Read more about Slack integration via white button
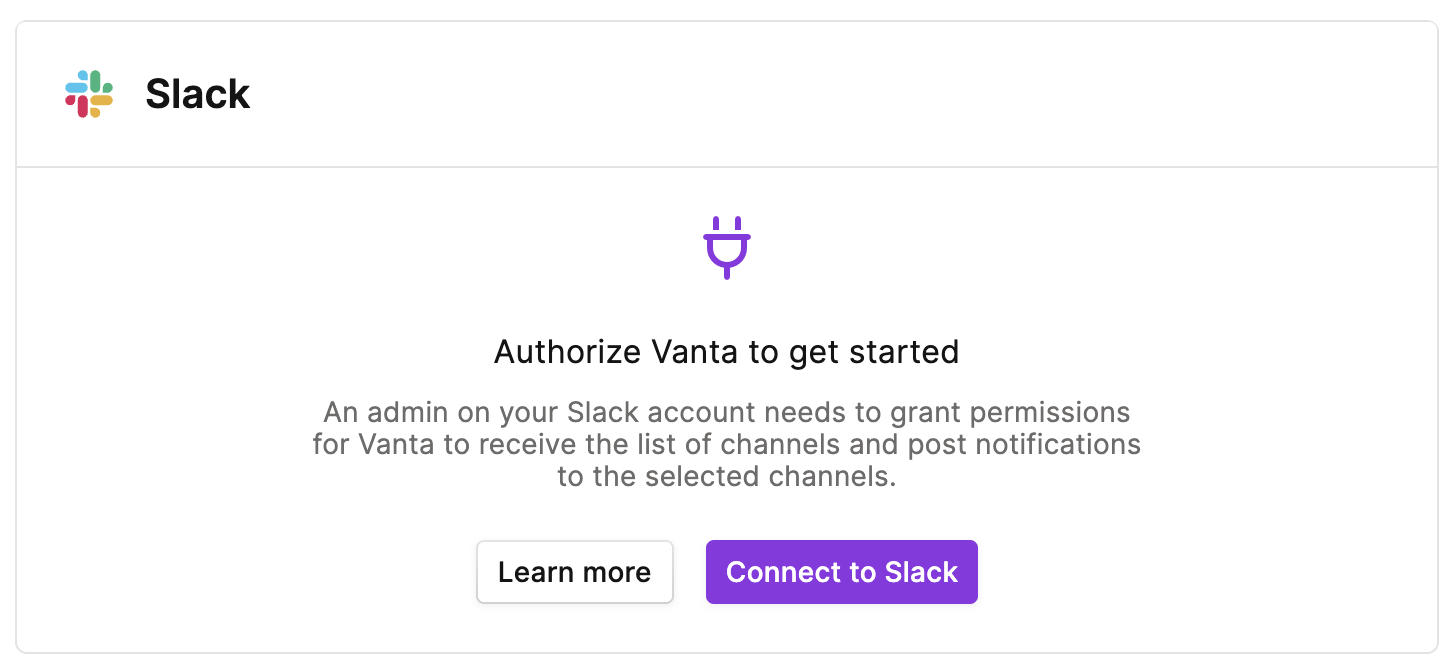The image size is (1452, 670). (x=575, y=572)
